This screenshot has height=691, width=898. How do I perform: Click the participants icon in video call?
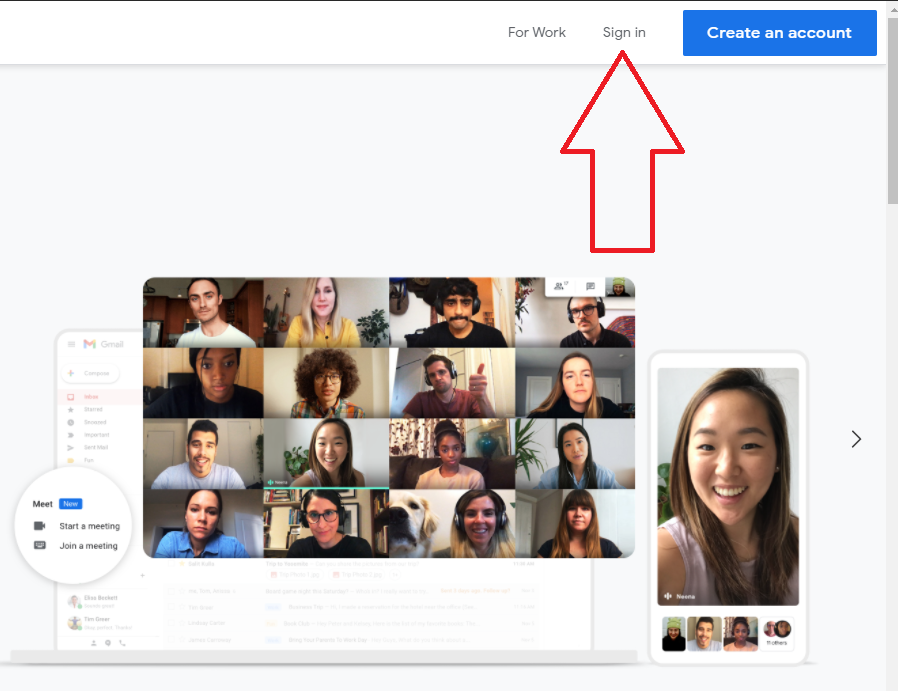tap(561, 286)
